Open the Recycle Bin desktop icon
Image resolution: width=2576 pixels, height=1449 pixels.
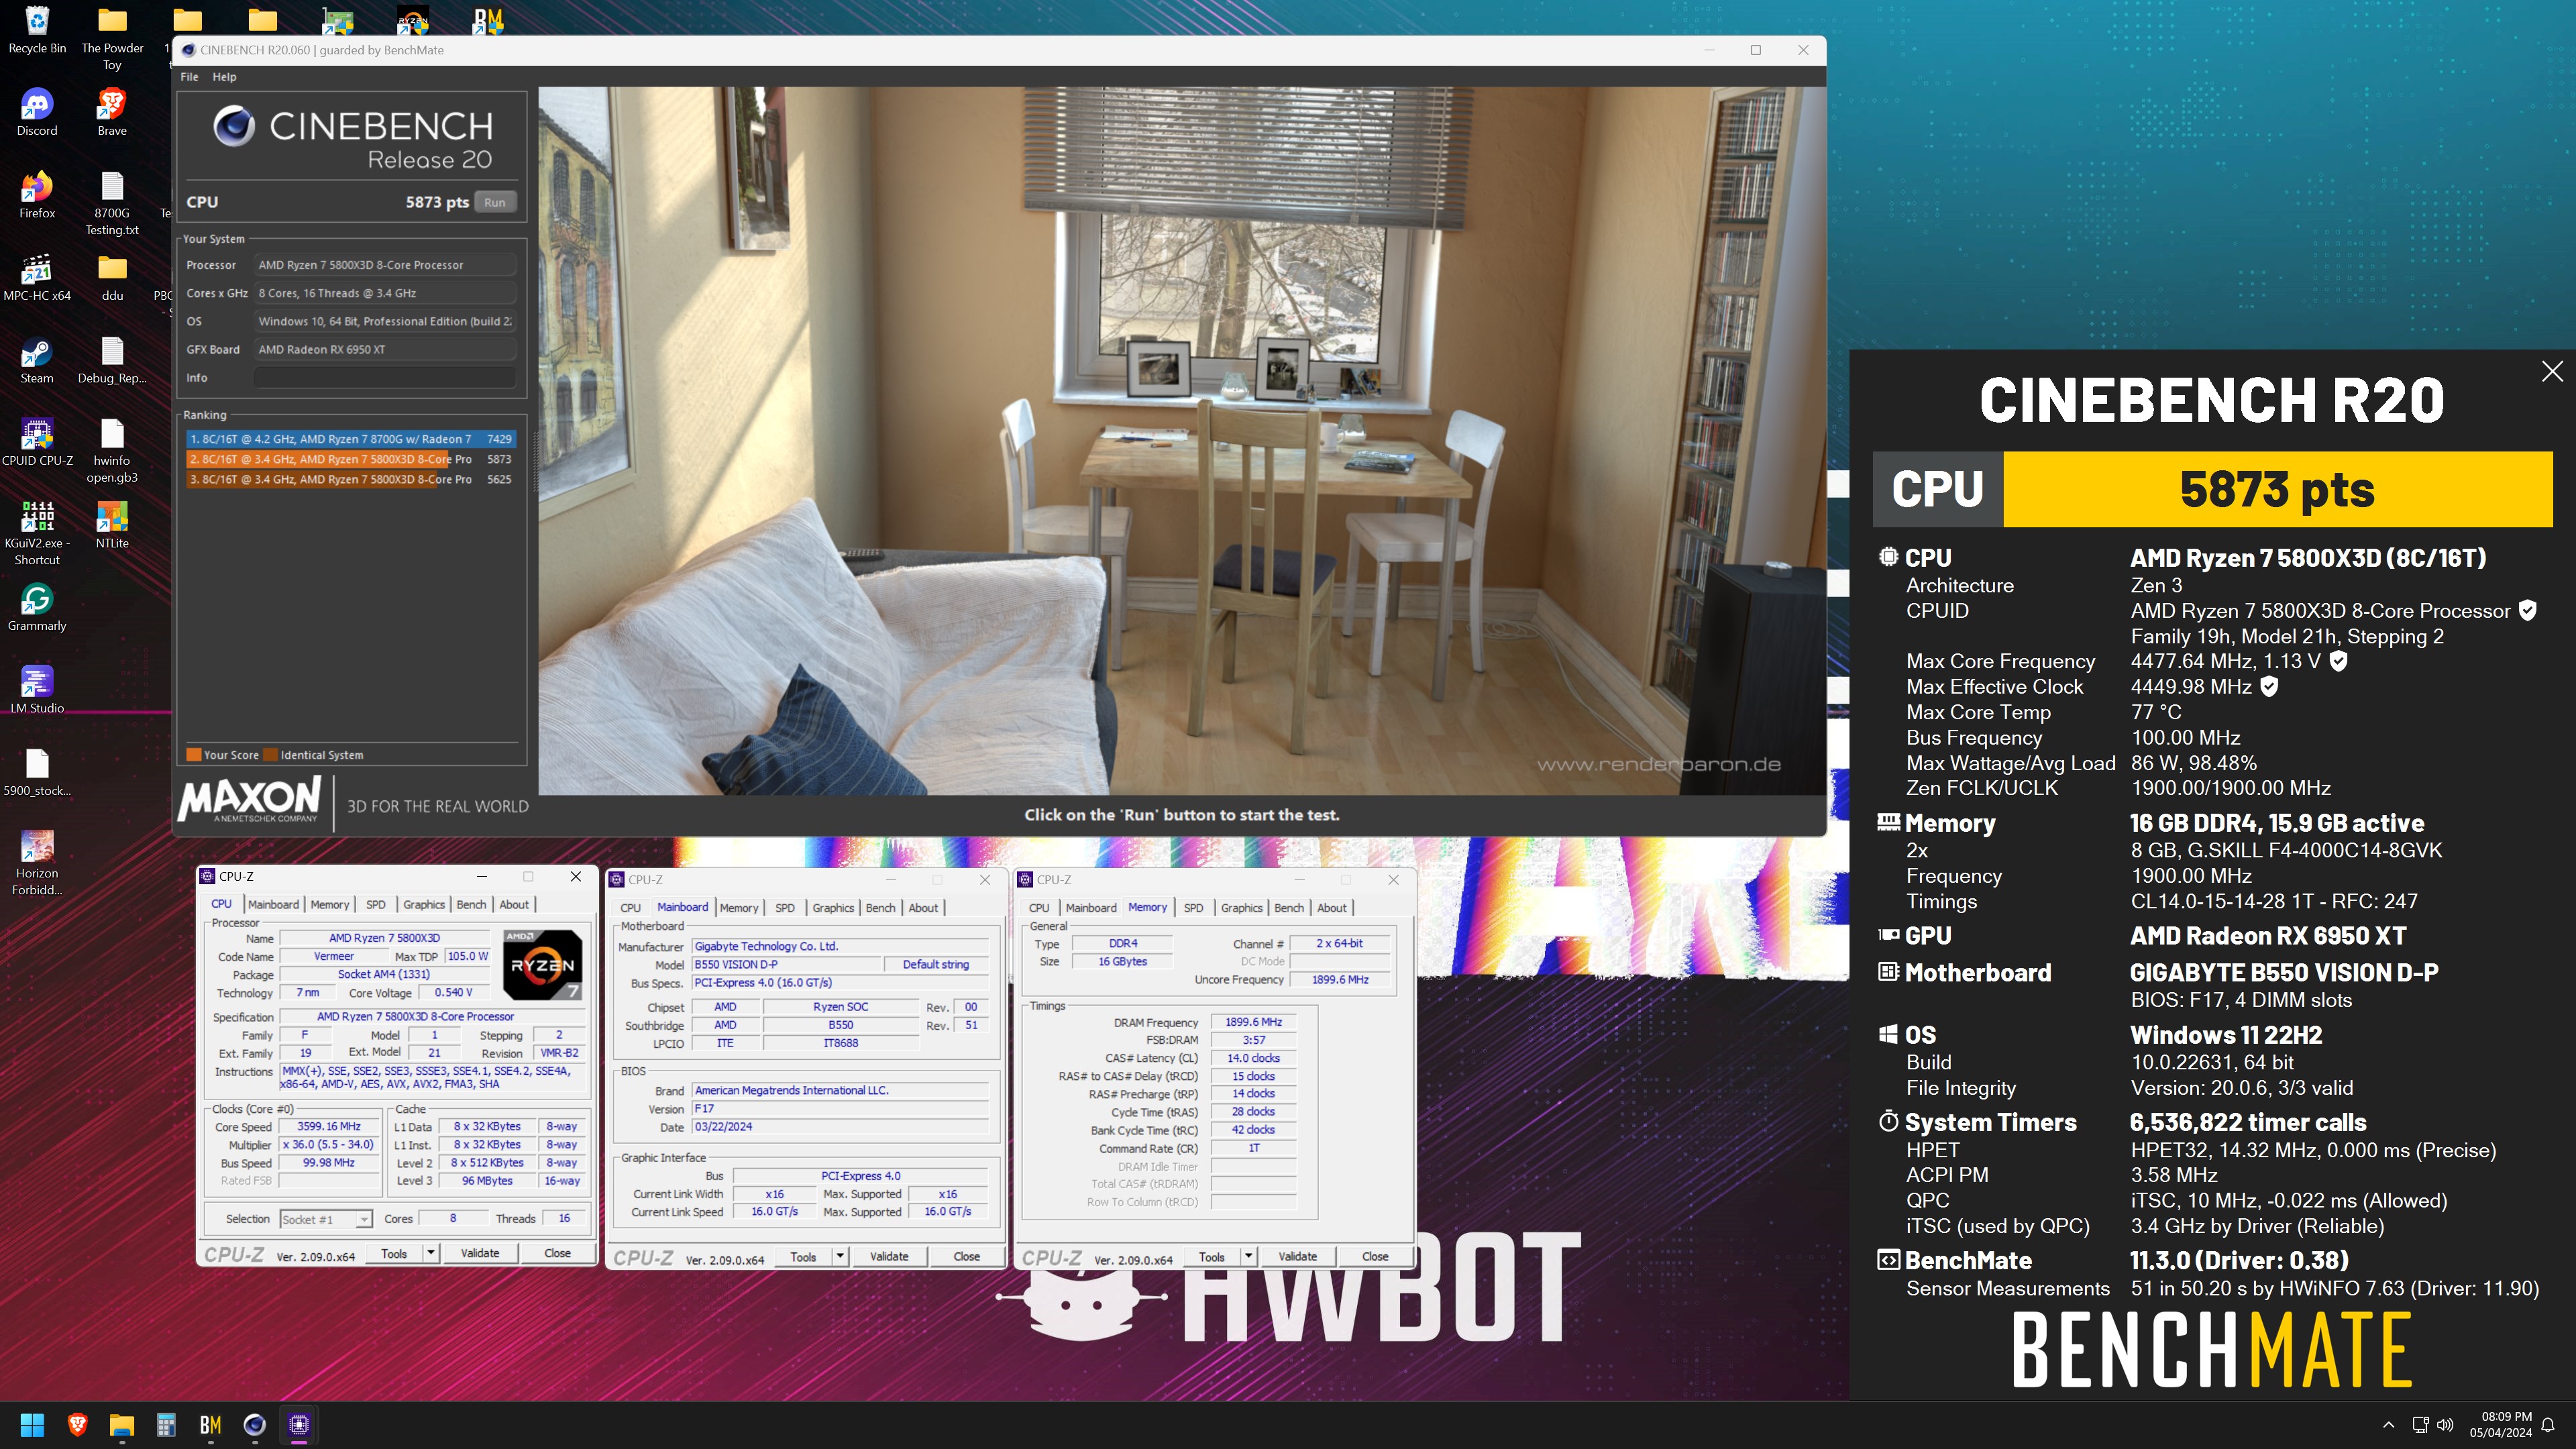coord(37,30)
